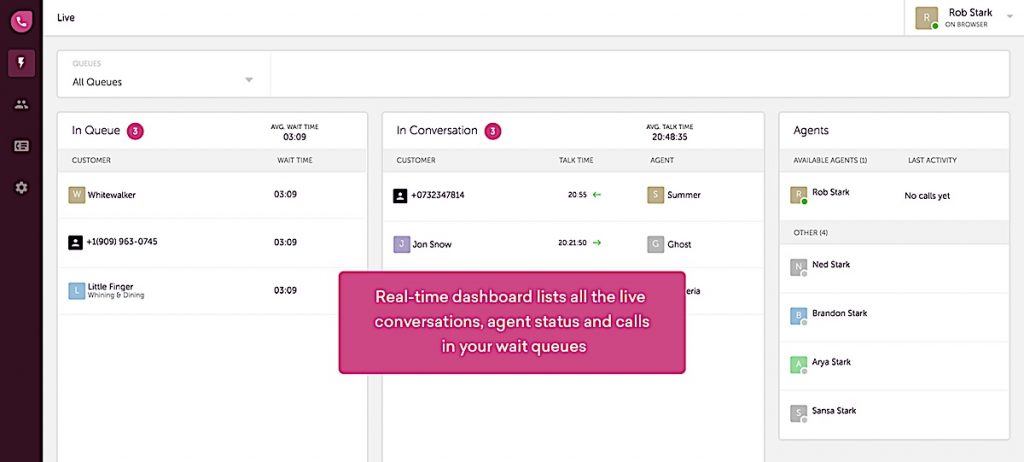Click the In Queue count badge
Image resolution: width=1024 pixels, height=462 pixels.
click(x=135, y=131)
